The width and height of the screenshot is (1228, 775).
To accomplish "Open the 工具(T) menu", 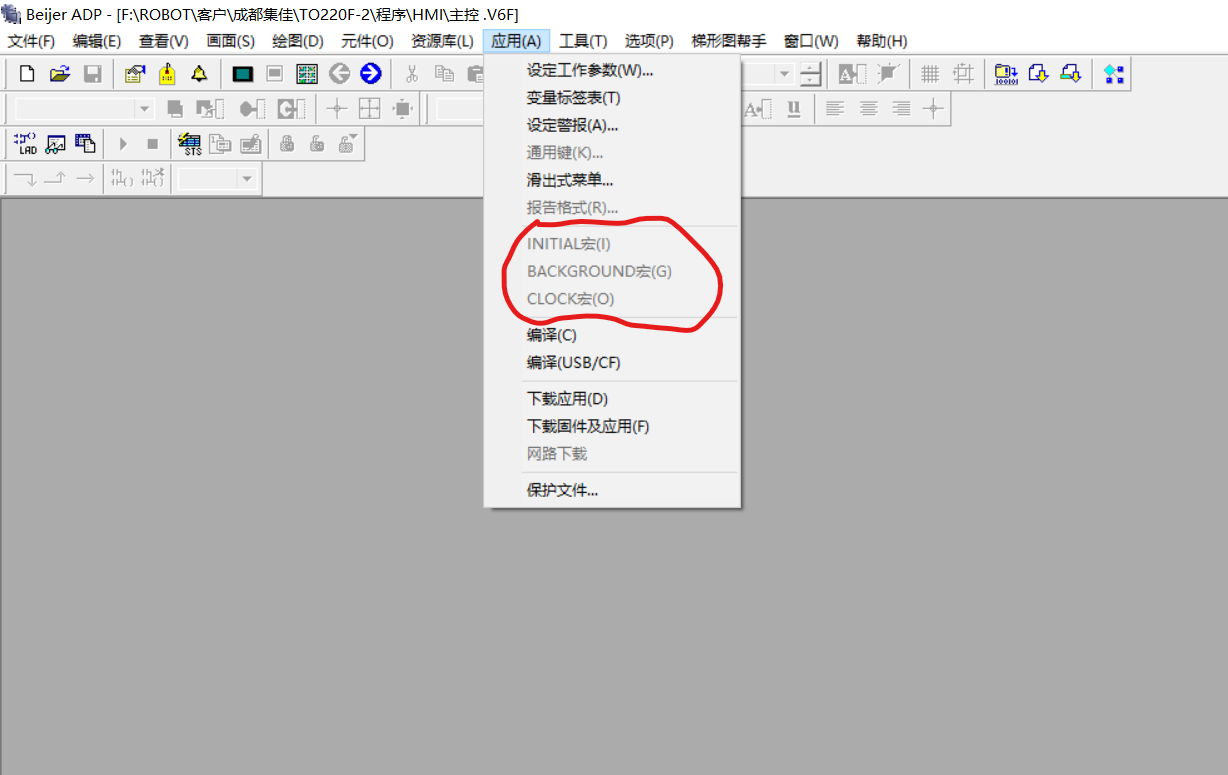I will [x=582, y=41].
